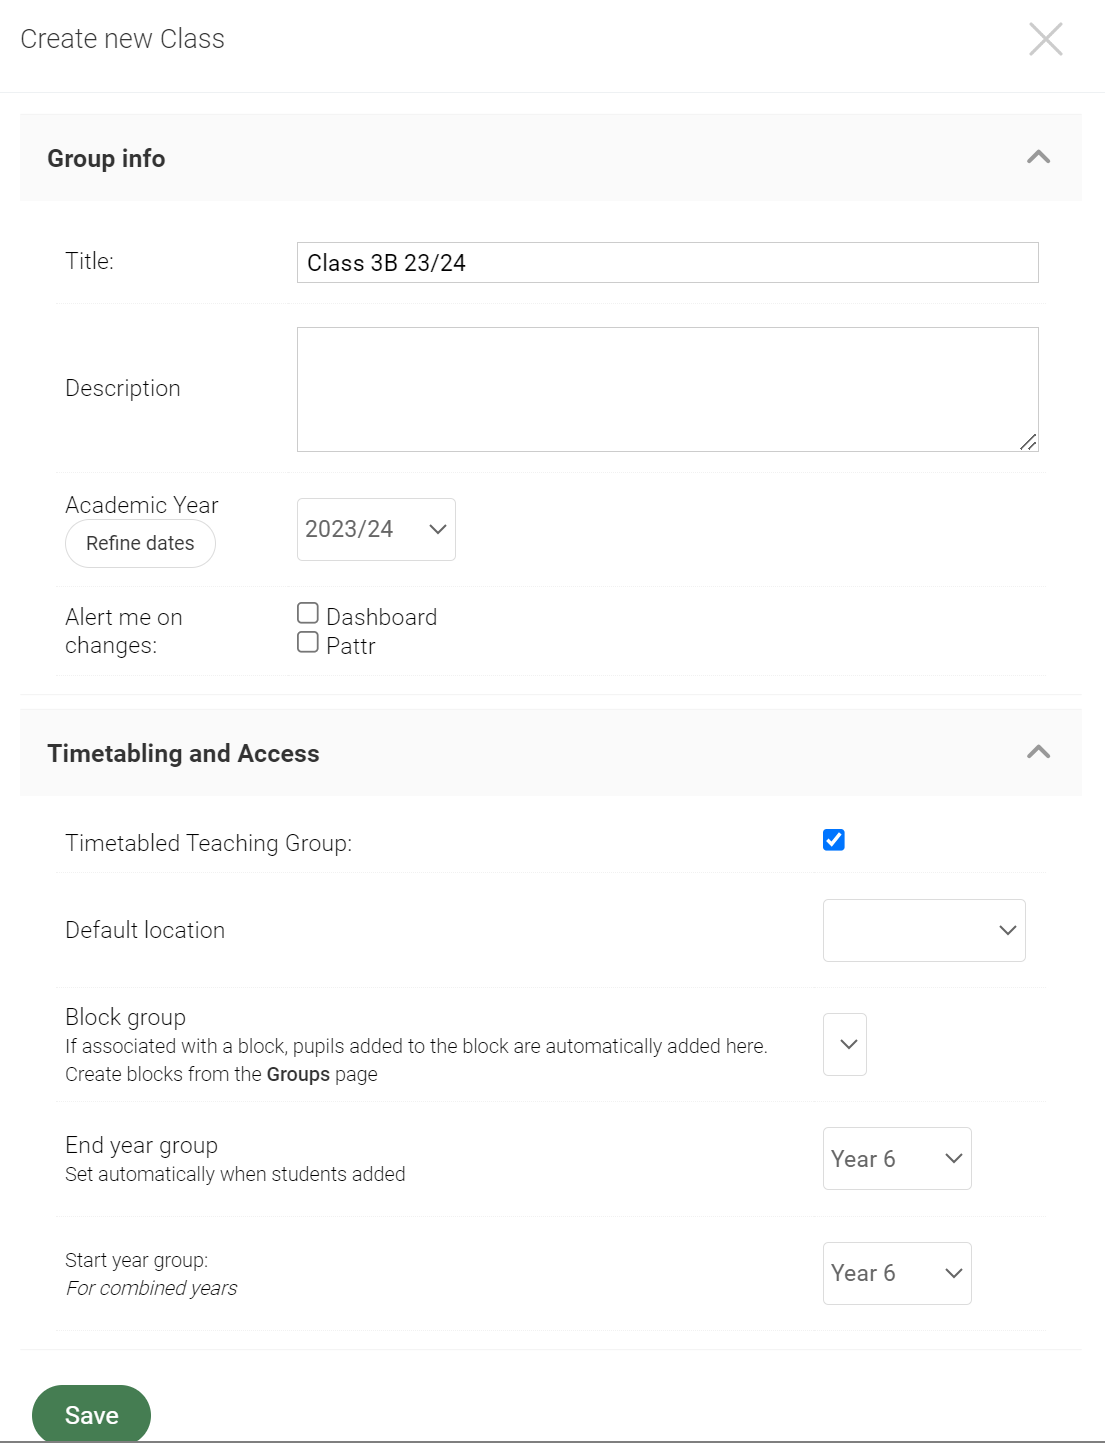This screenshot has height=1443, width=1105.
Task: Click the Description resize handle
Action: tap(1028, 443)
